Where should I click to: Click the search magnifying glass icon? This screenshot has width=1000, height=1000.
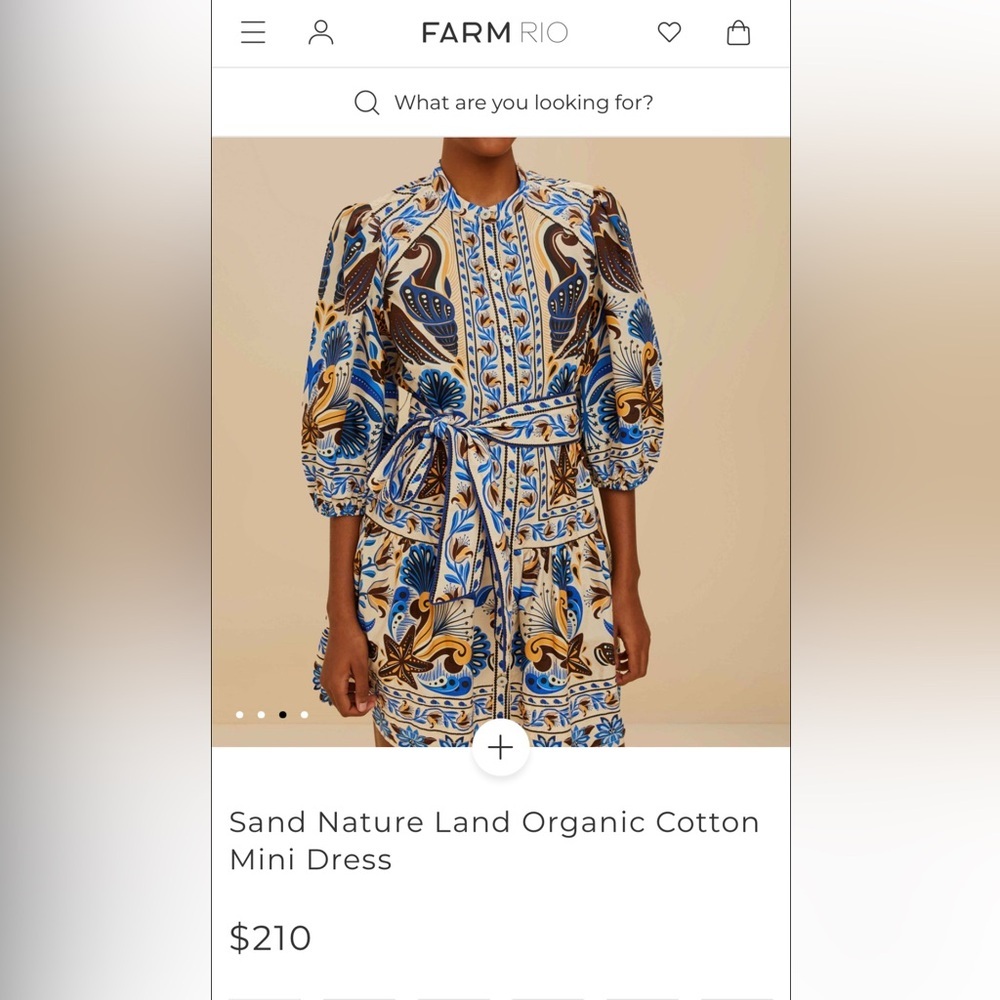[367, 102]
